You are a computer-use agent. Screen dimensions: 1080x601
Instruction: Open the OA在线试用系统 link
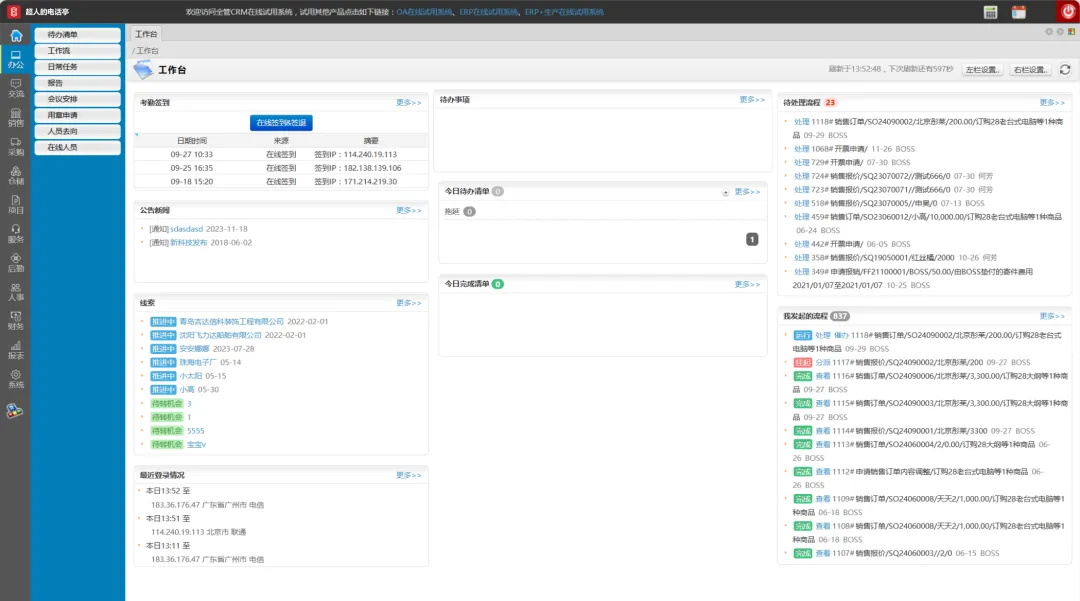424,12
